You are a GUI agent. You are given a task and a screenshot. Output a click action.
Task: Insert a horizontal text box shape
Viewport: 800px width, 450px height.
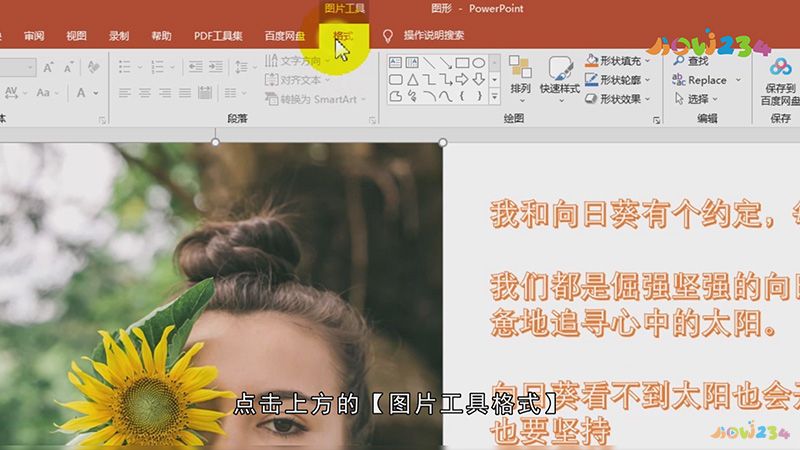coord(395,63)
